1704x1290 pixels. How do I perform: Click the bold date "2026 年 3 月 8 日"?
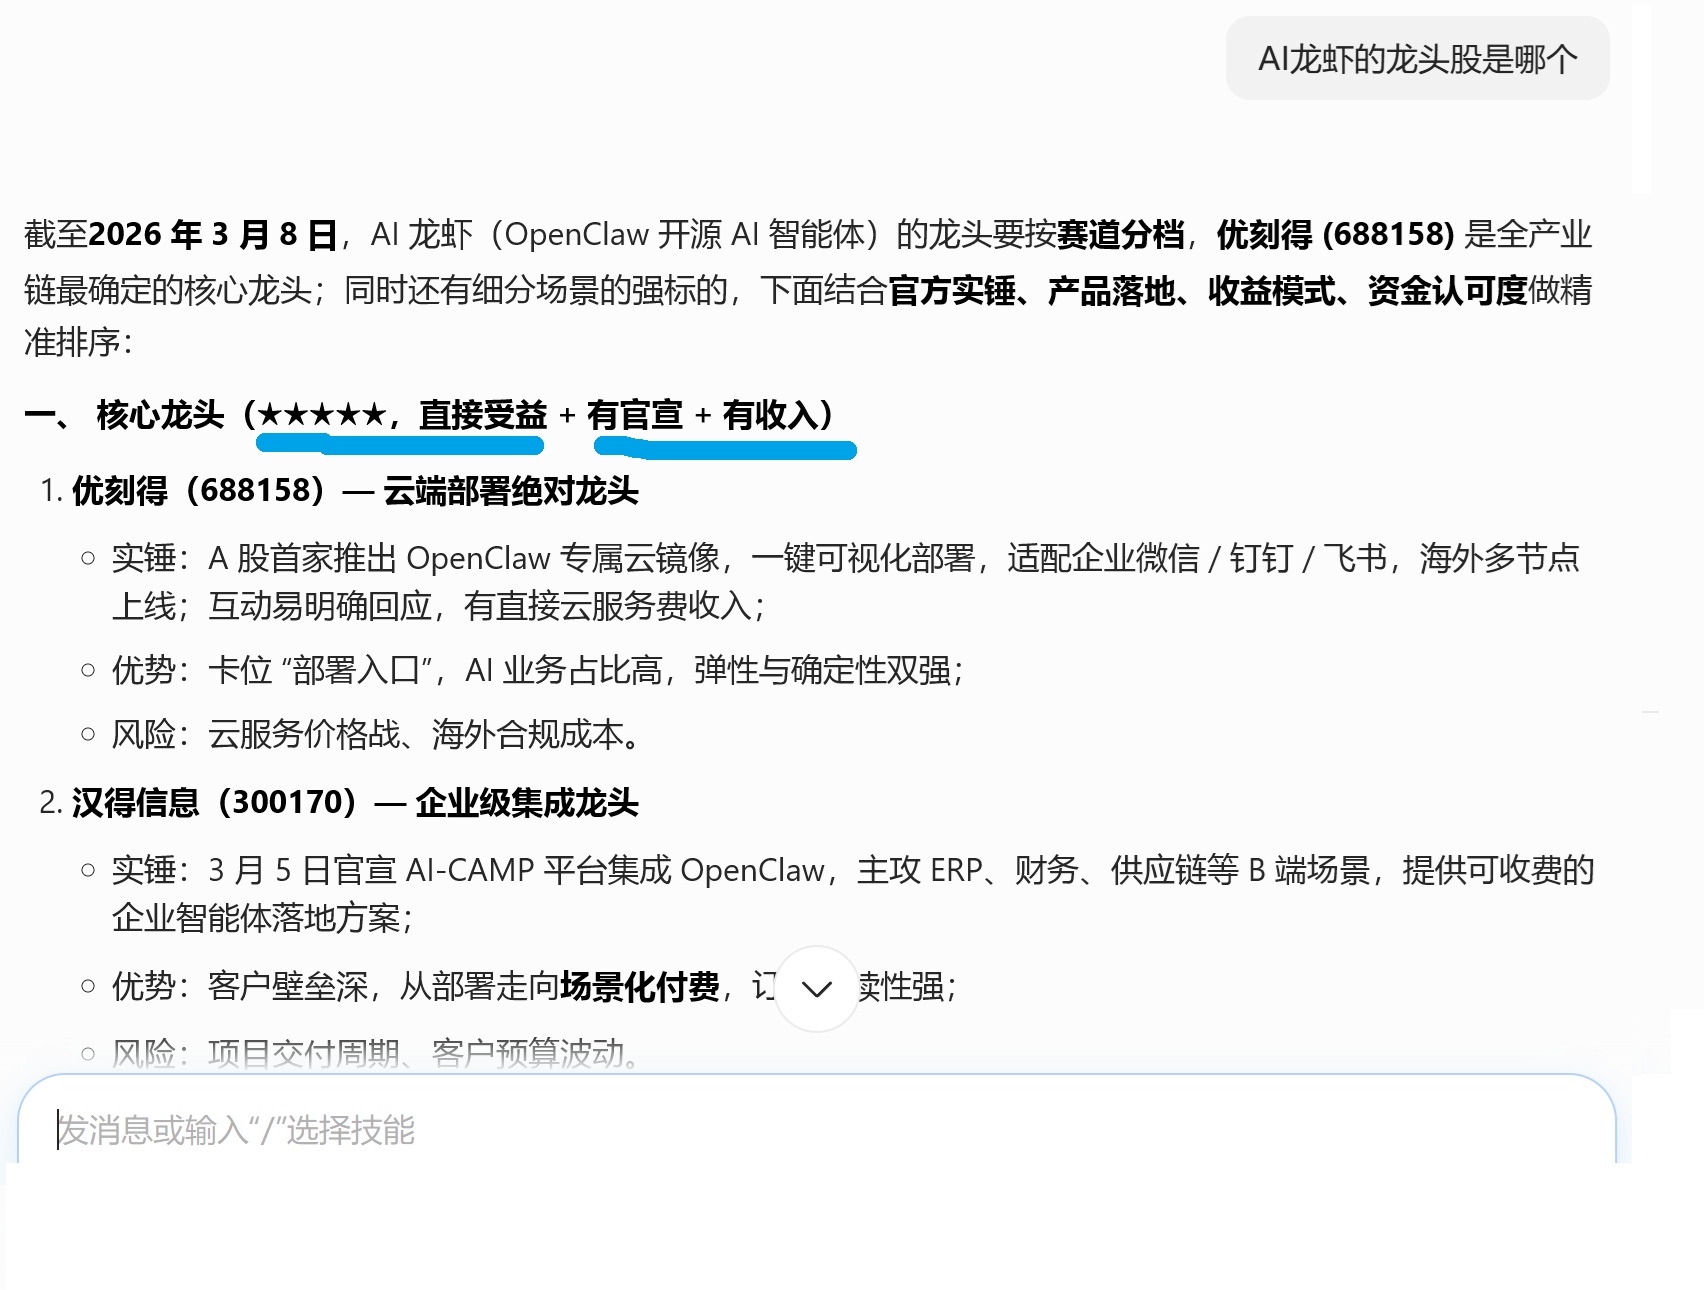tap(213, 234)
